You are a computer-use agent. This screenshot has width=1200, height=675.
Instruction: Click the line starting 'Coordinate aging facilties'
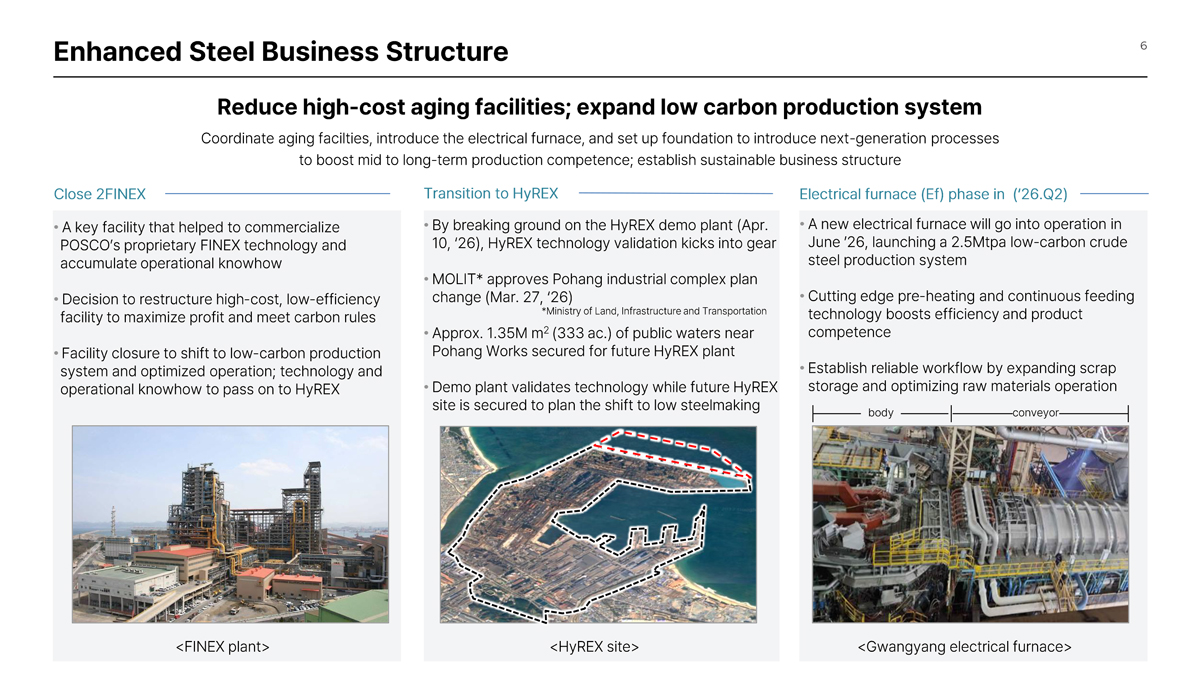pyautogui.click(x=600, y=137)
